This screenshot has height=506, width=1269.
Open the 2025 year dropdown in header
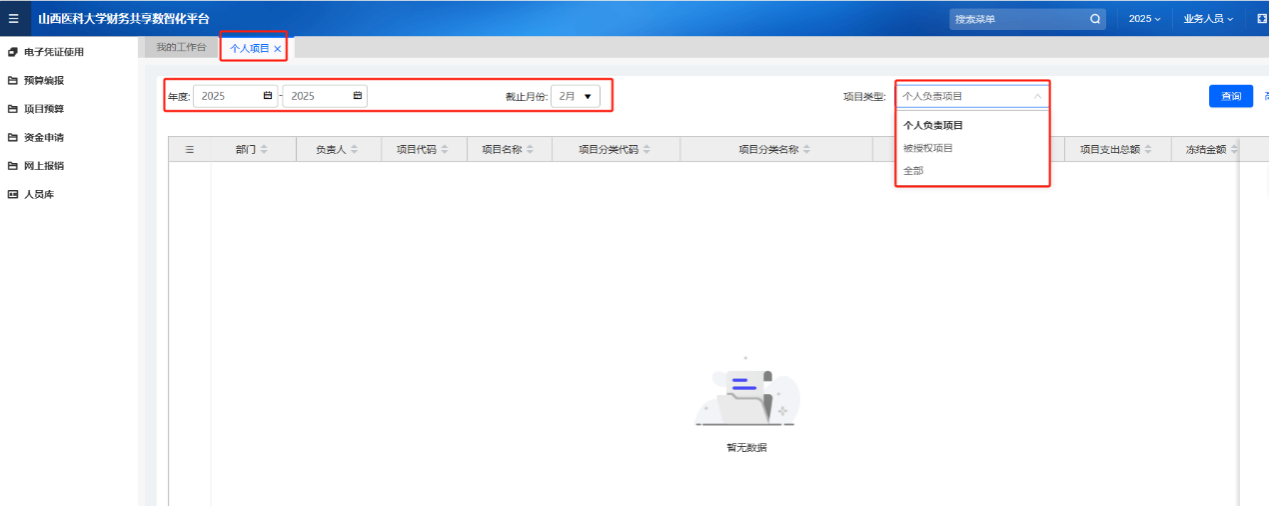(x=1144, y=19)
